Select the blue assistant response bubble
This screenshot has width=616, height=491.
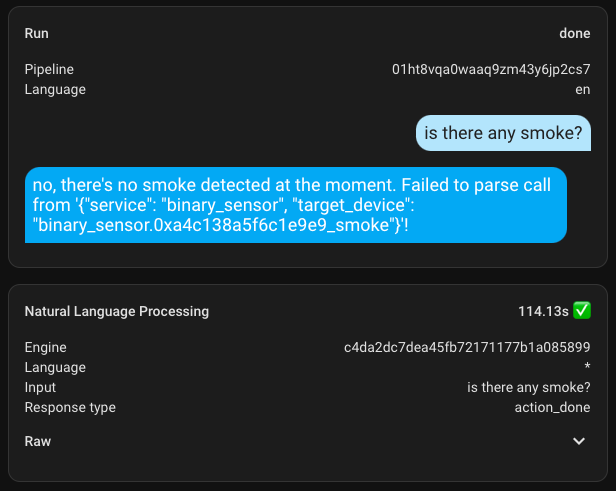(296, 205)
